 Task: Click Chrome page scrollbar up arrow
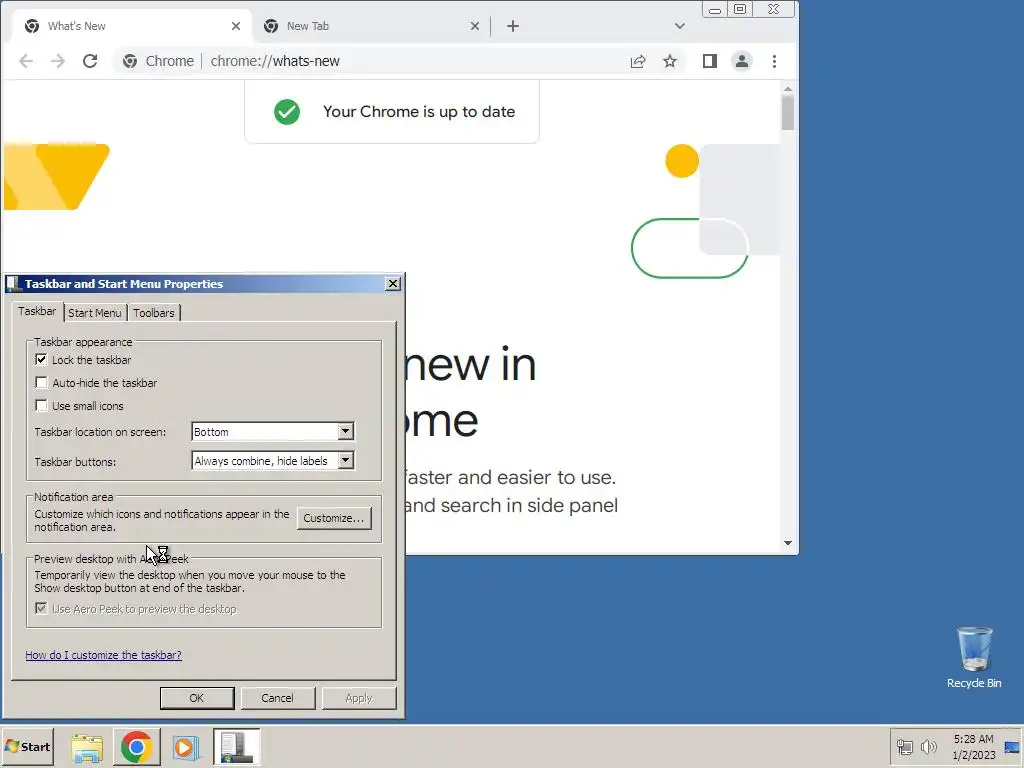pos(788,89)
